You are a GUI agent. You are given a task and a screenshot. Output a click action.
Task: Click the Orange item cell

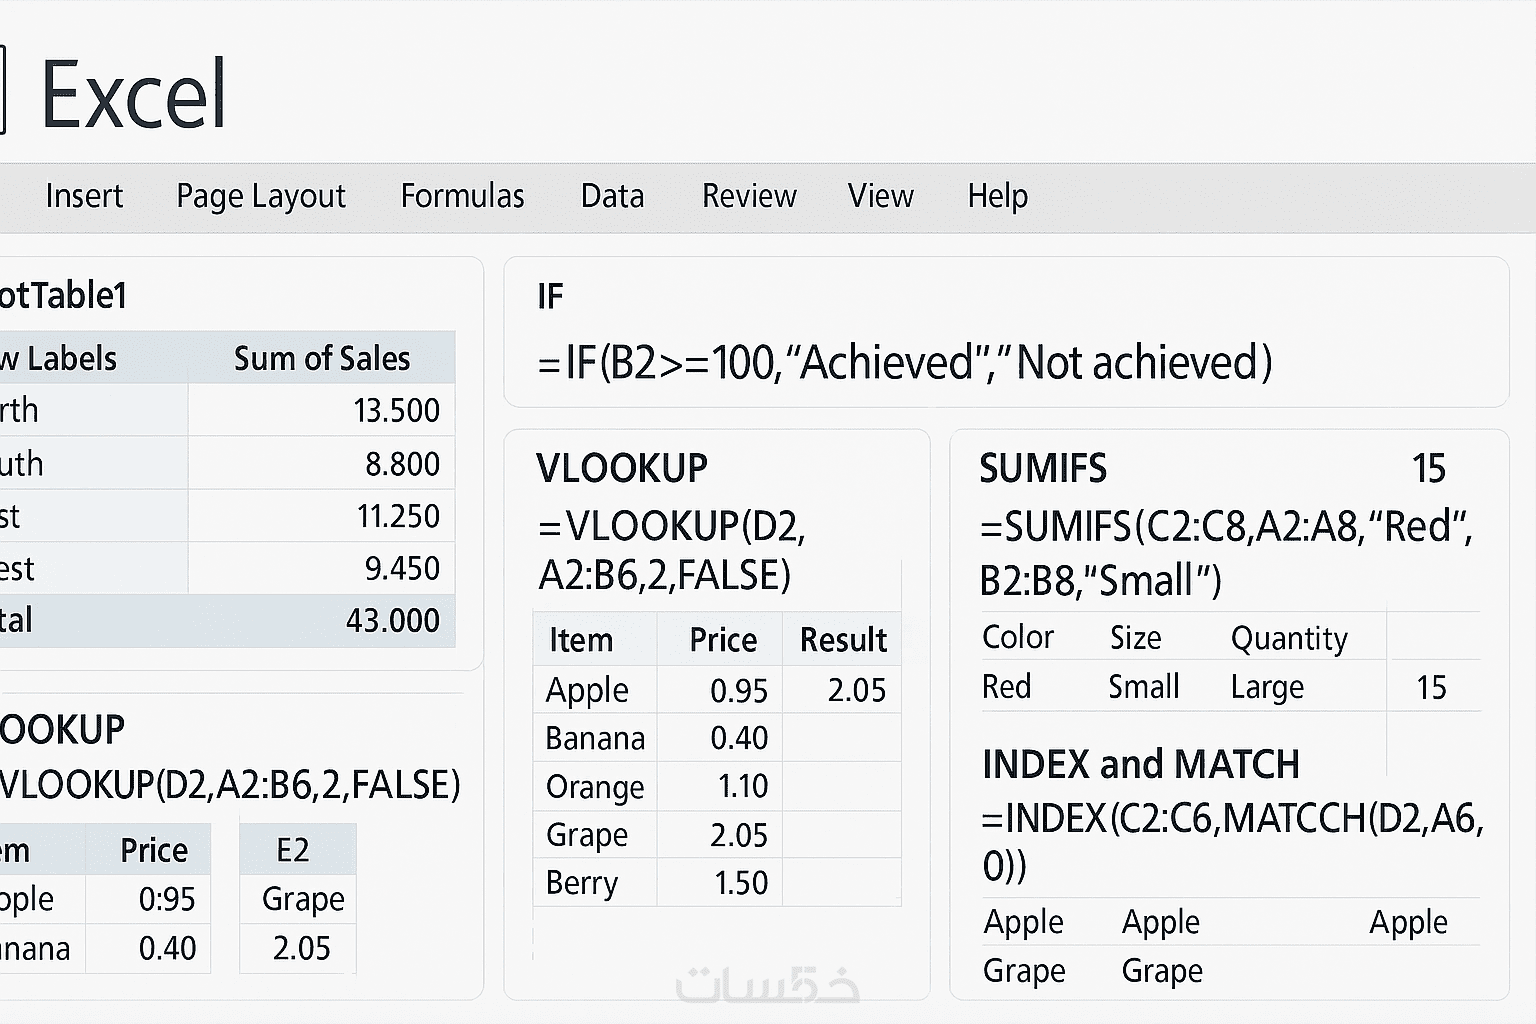pos(594,787)
